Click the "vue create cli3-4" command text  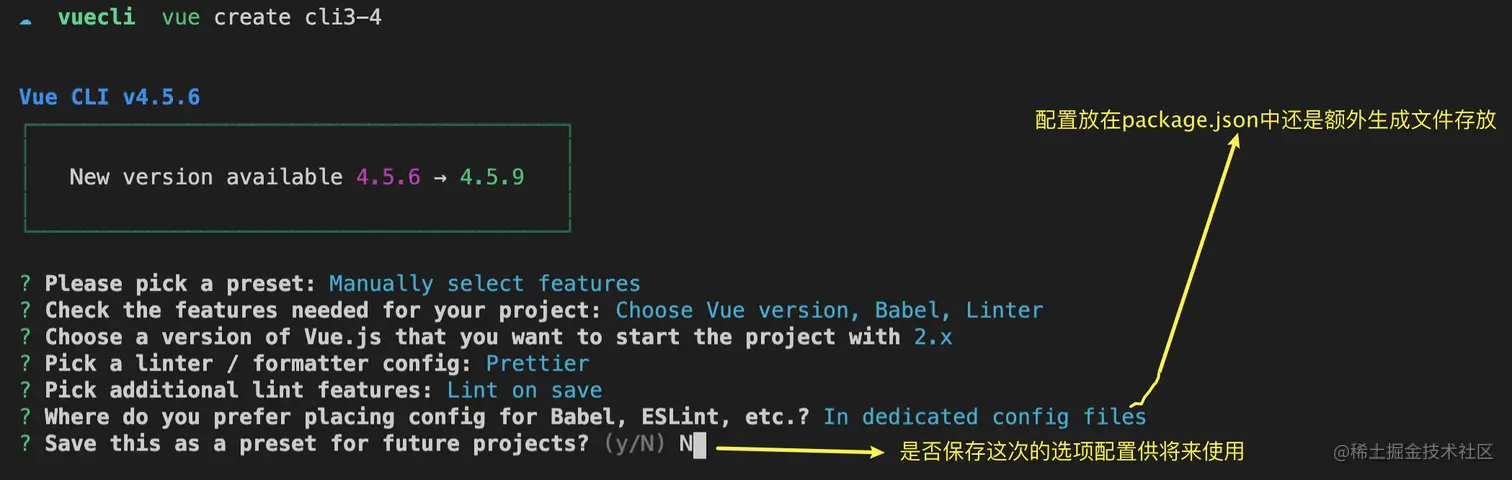(x=271, y=19)
